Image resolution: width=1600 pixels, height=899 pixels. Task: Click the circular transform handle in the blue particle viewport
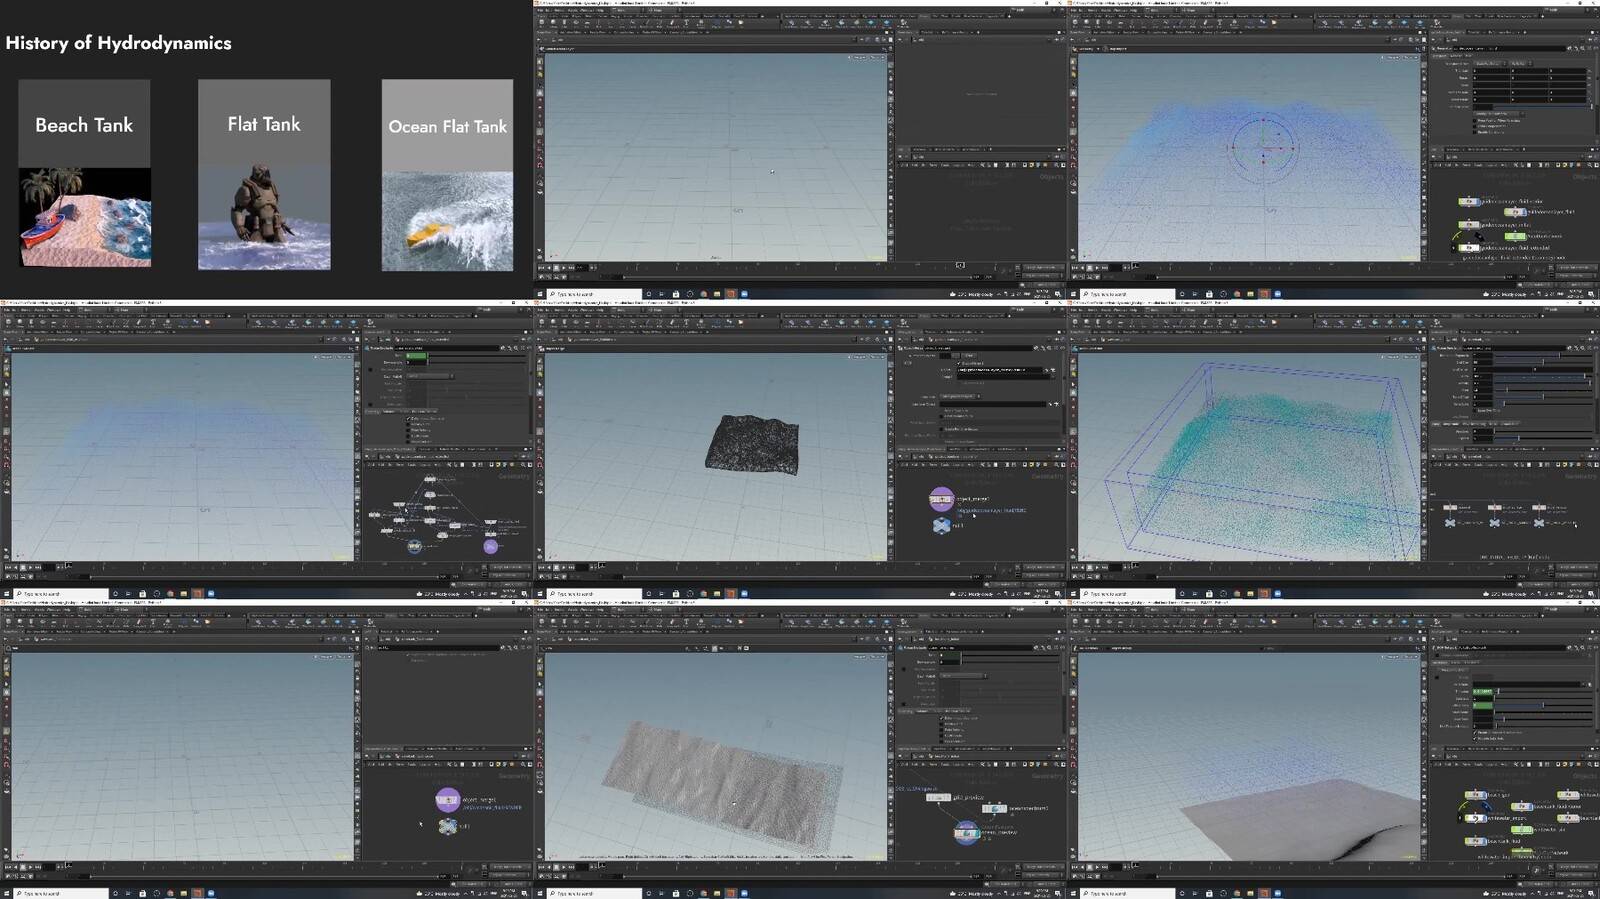[x=1263, y=149]
